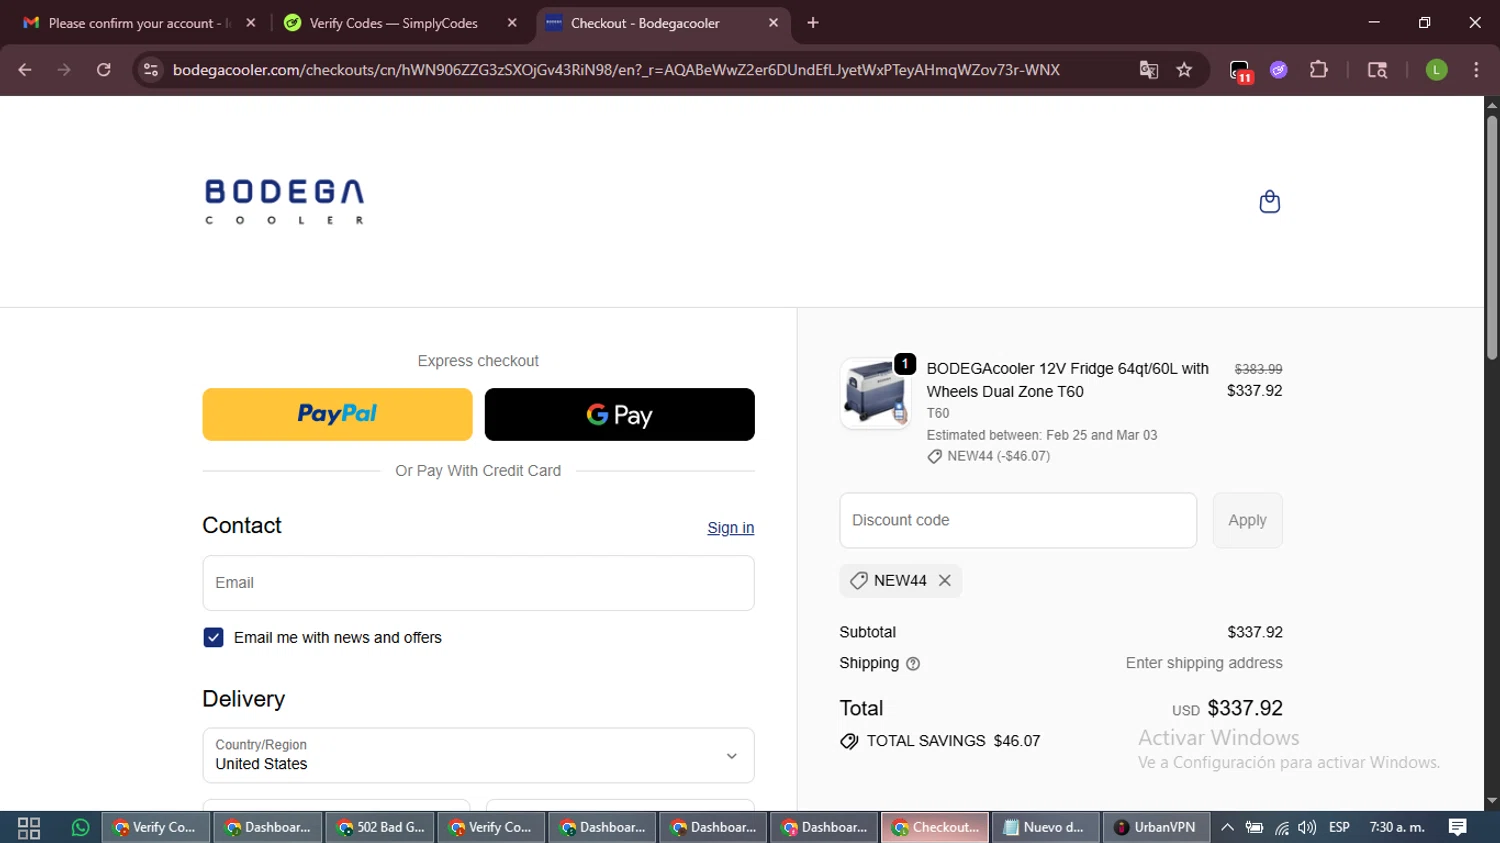Open WhatsApp from the taskbar
Image resolution: width=1500 pixels, height=843 pixels.
pyautogui.click(x=80, y=828)
